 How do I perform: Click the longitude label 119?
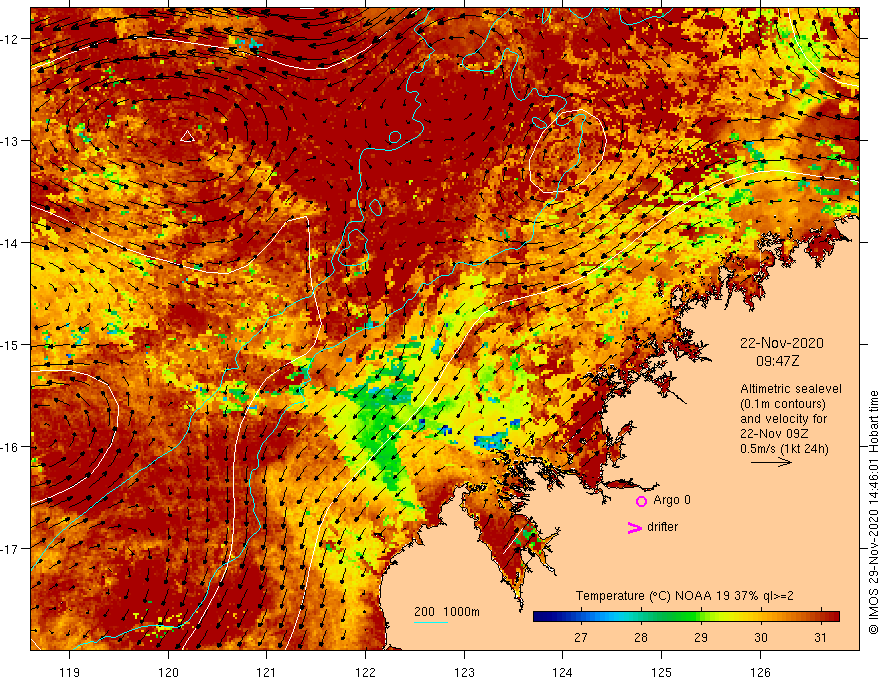point(70,672)
